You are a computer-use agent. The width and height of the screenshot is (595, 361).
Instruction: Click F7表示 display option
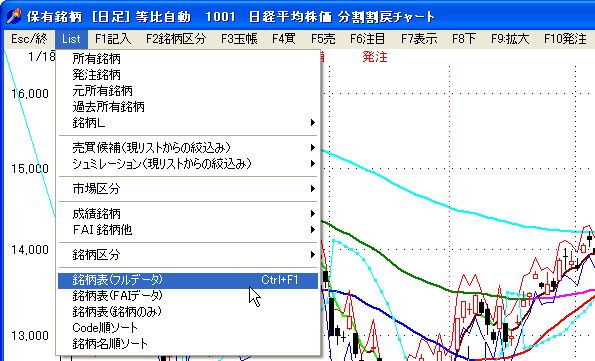coord(419,39)
